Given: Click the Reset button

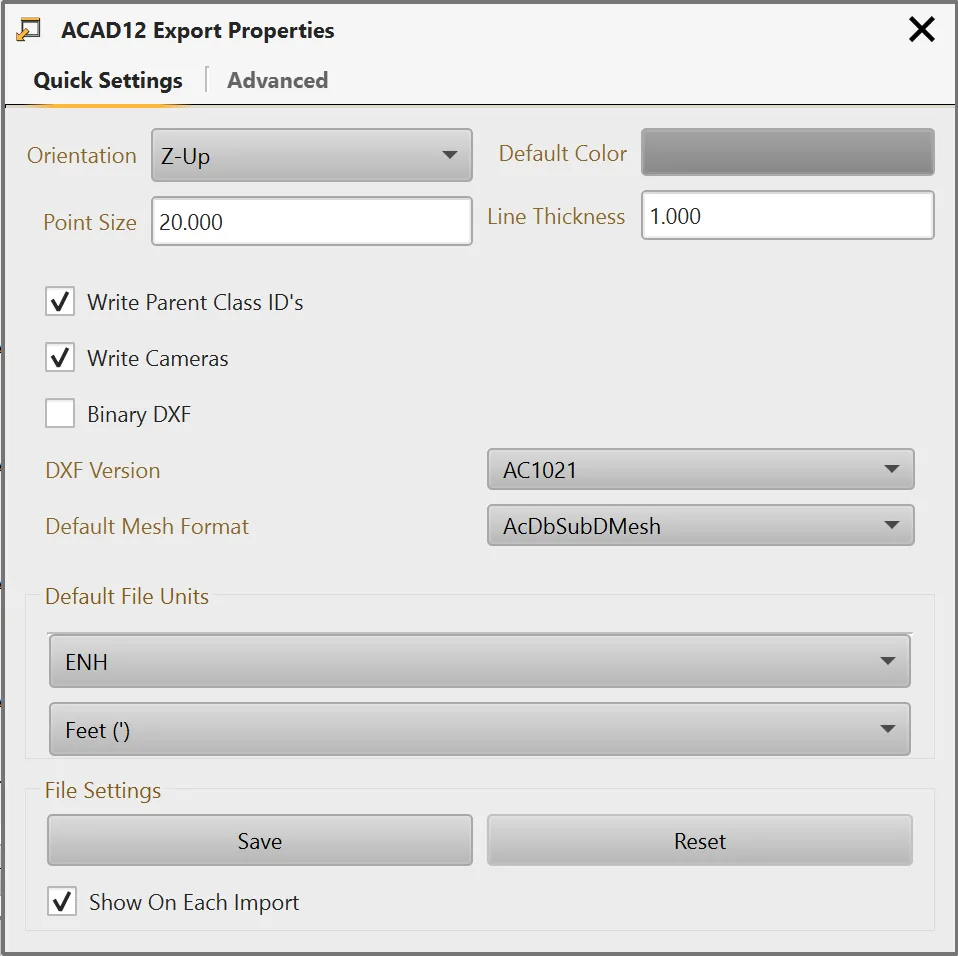Looking at the screenshot, I should (x=700, y=841).
